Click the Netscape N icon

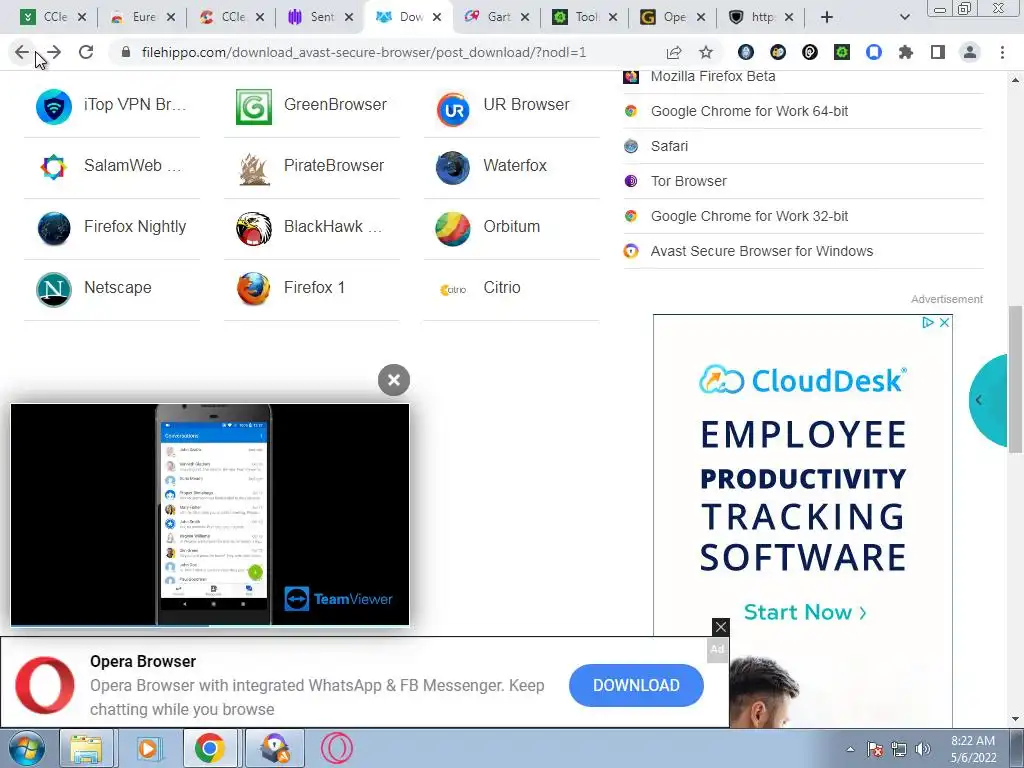(x=54, y=289)
